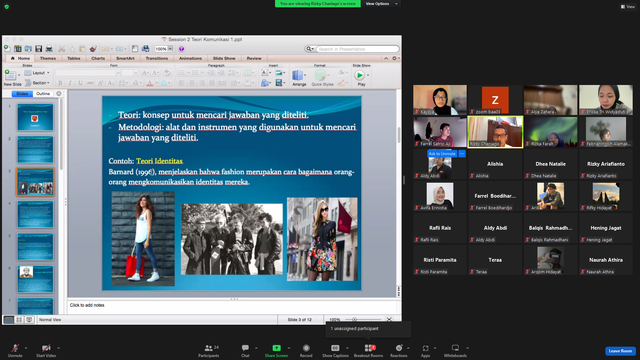Switch to the Slides pane tab
This screenshot has width=640, height=360.
(22, 94)
